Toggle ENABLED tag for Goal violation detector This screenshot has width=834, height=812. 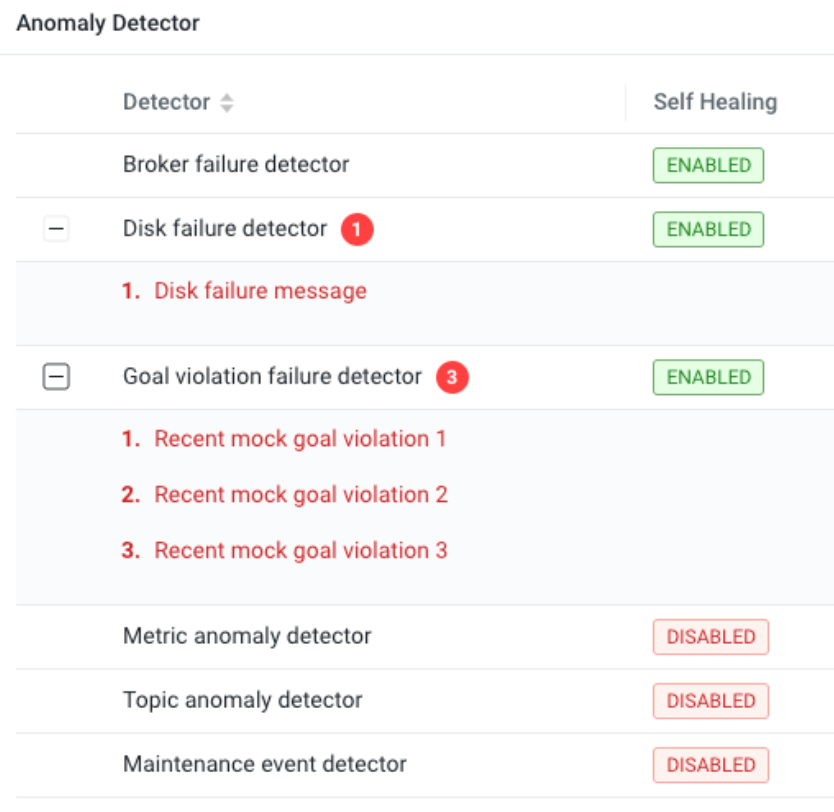[708, 377]
